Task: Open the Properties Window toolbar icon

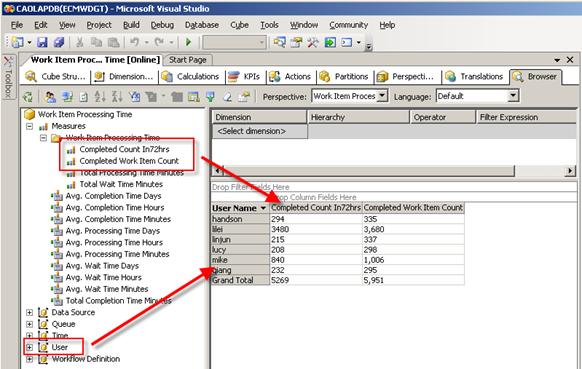Action: point(296,42)
